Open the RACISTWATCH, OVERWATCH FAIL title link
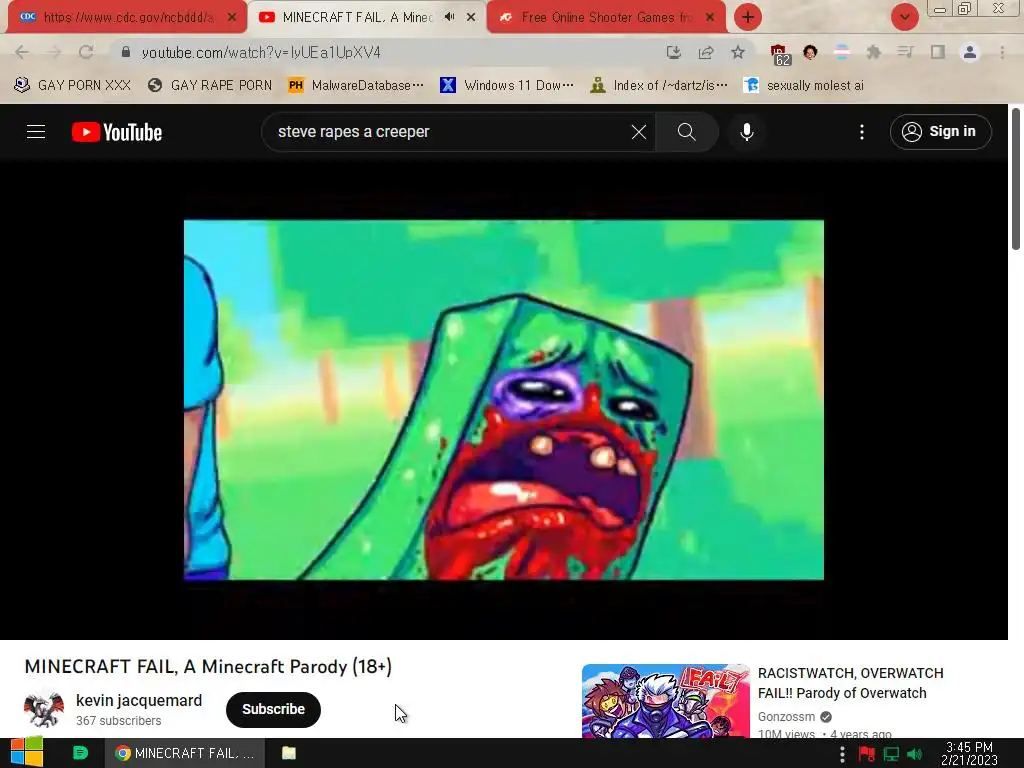Screen dimensions: 1024x768 pyautogui.click(x=850, y=683)
